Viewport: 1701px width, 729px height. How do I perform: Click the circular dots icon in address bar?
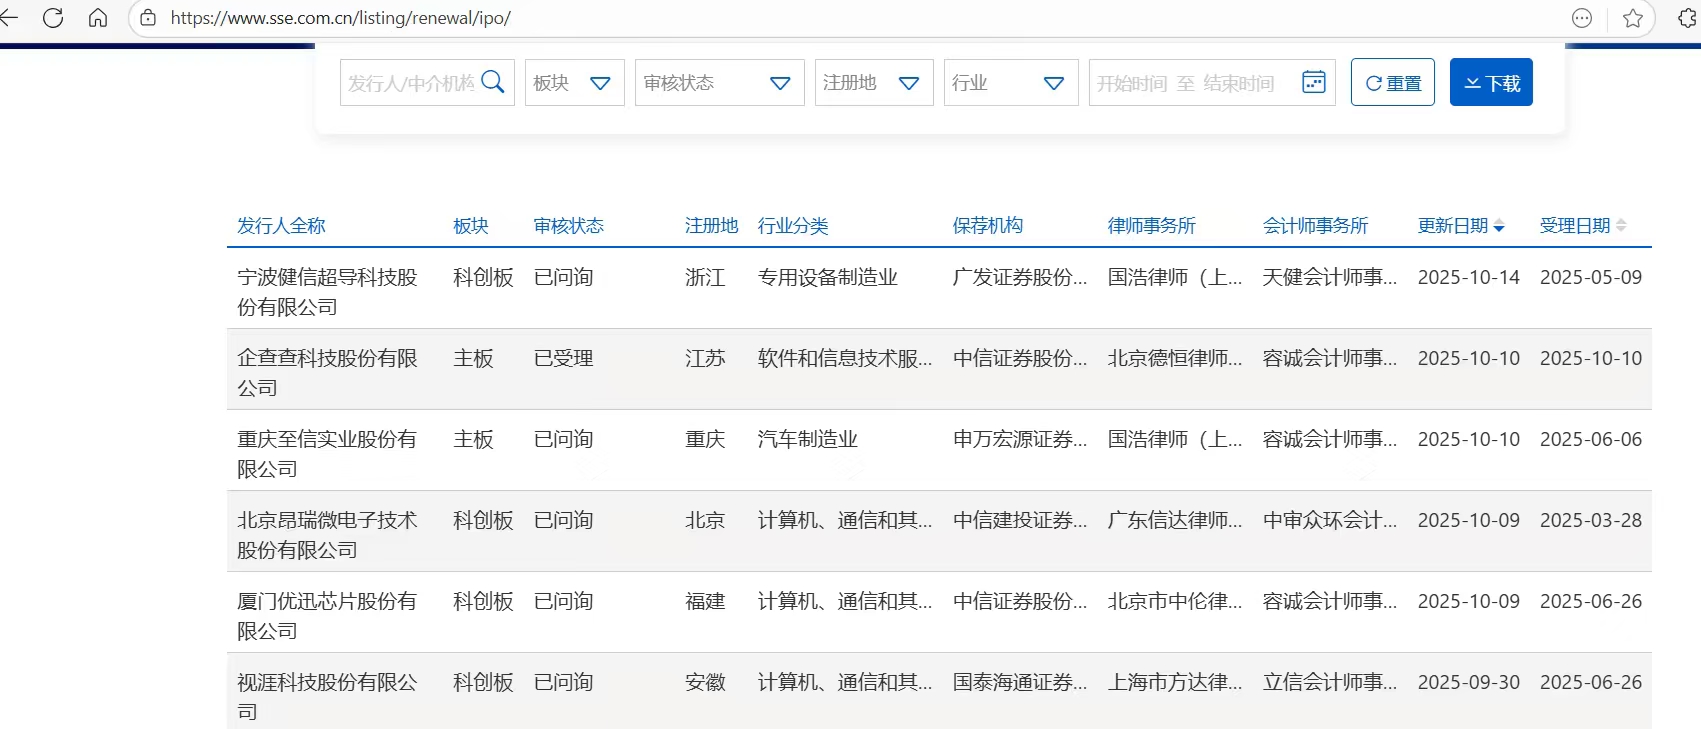1582,18
